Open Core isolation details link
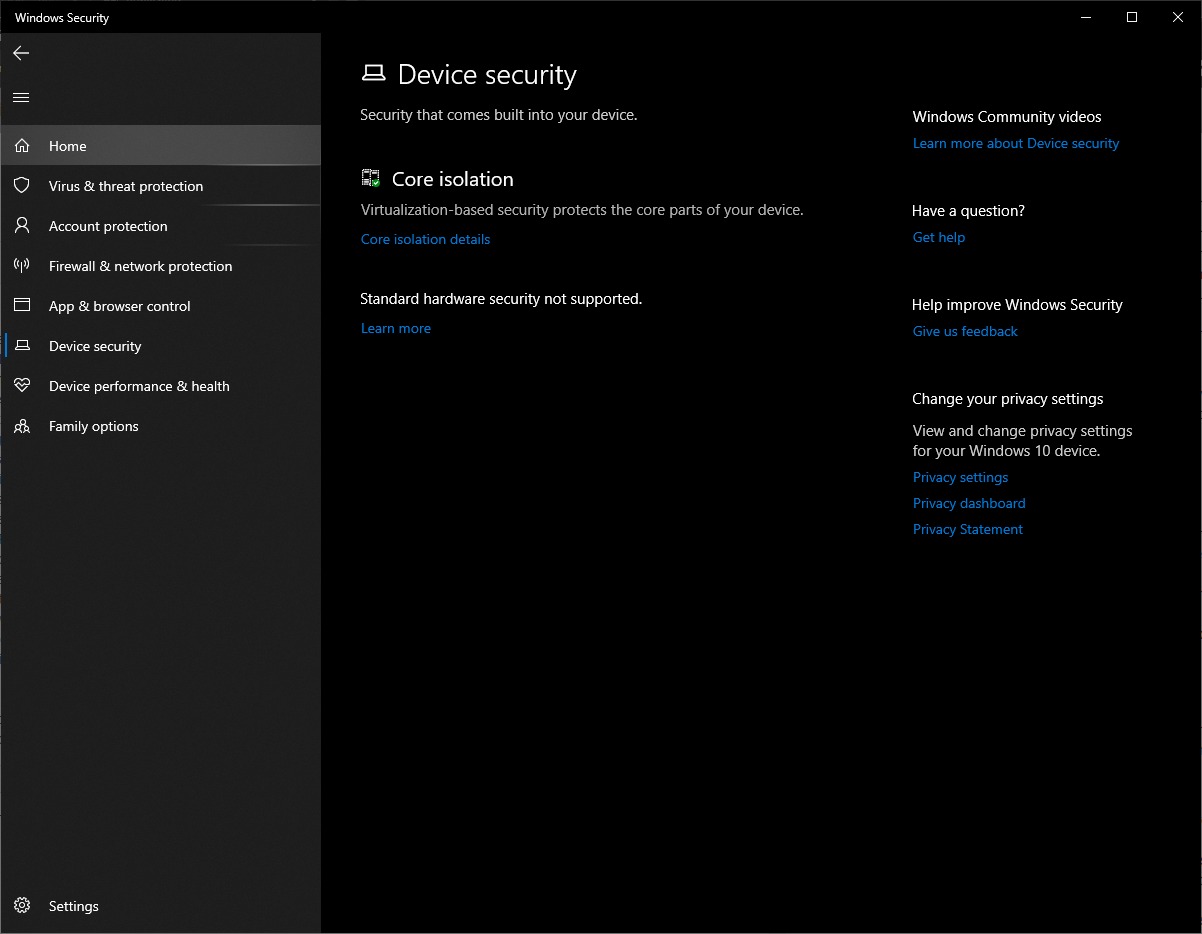 point(425,239)
